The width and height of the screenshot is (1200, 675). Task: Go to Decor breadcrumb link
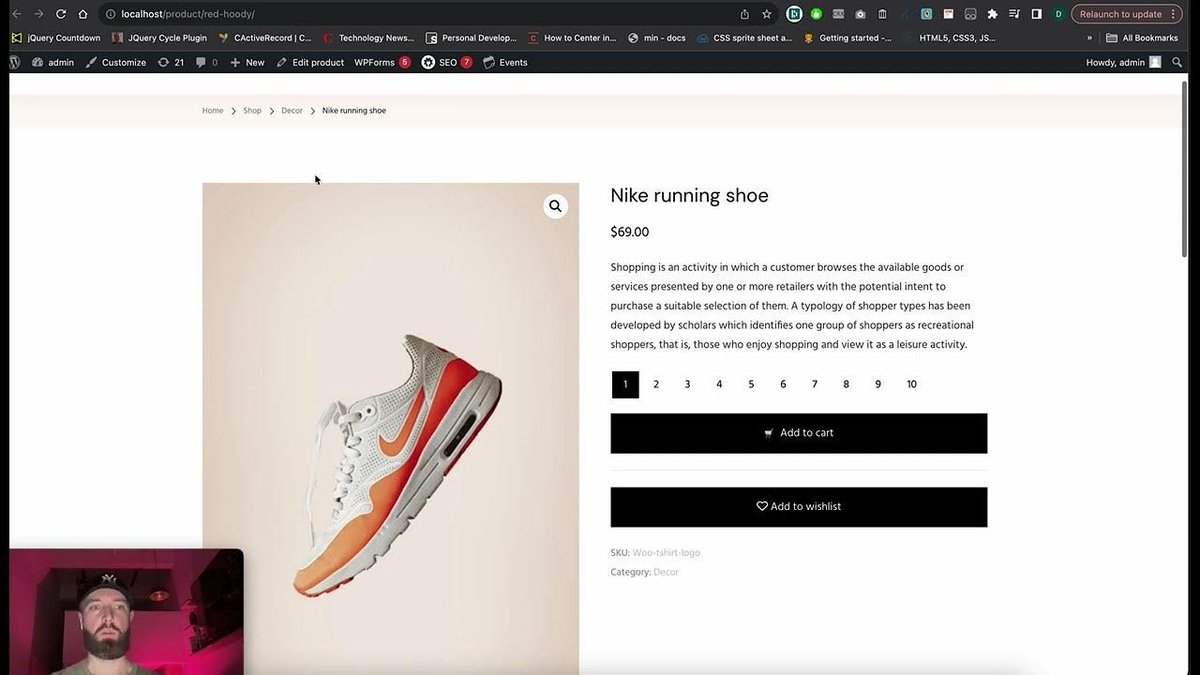[292, 111]
